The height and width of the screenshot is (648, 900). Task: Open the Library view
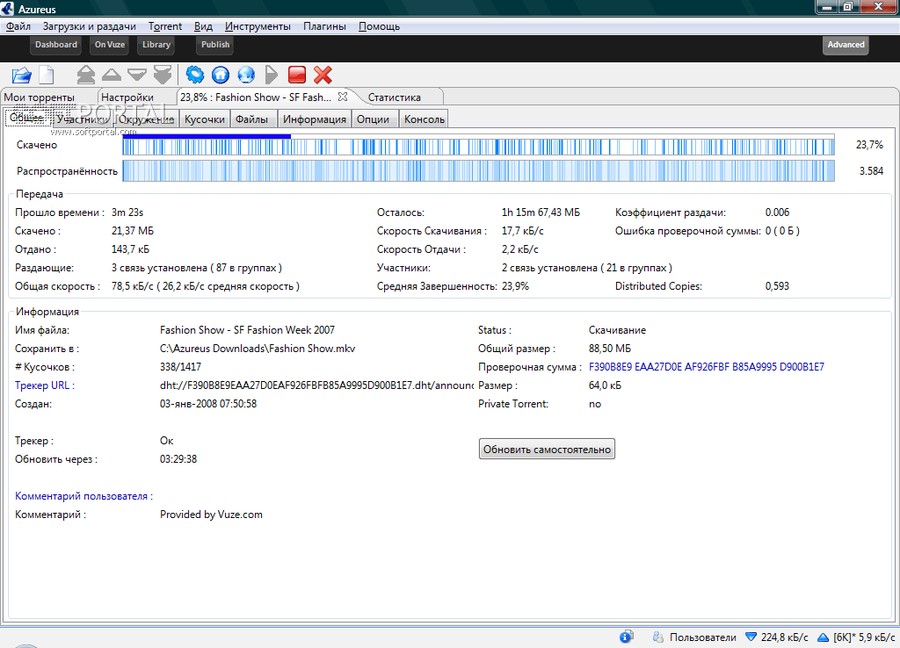pyautogui.click(x=156, y=45)
